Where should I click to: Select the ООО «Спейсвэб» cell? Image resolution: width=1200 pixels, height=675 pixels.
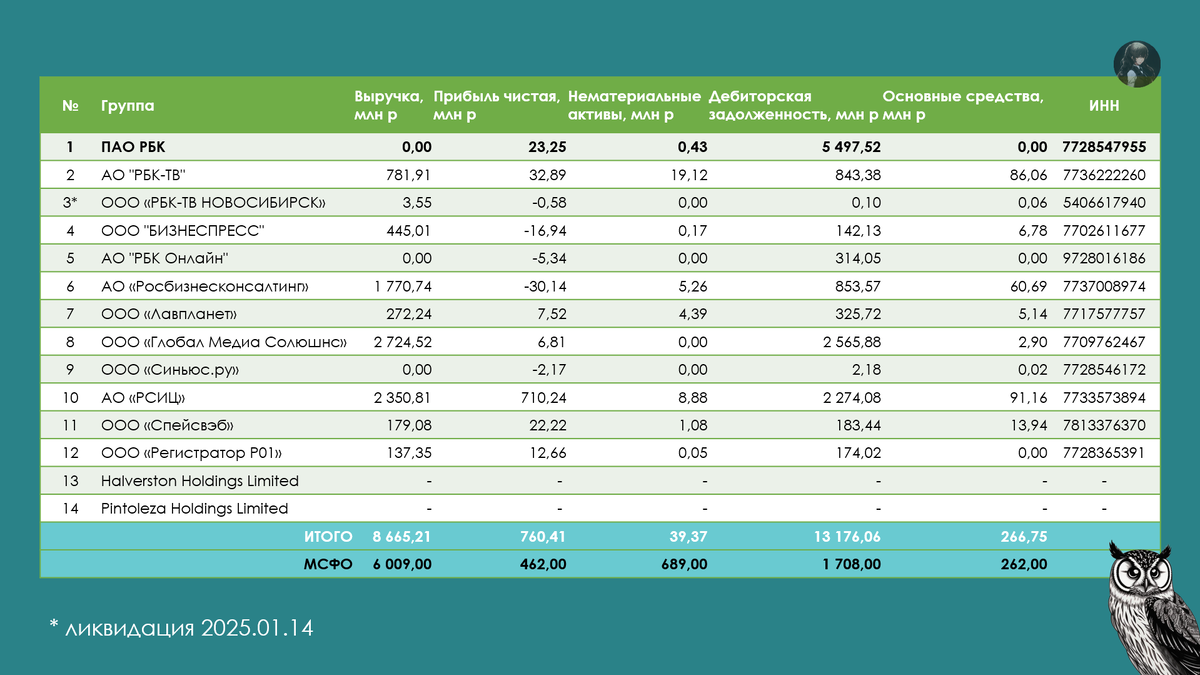pyautogui.click(x=168, y=425)
